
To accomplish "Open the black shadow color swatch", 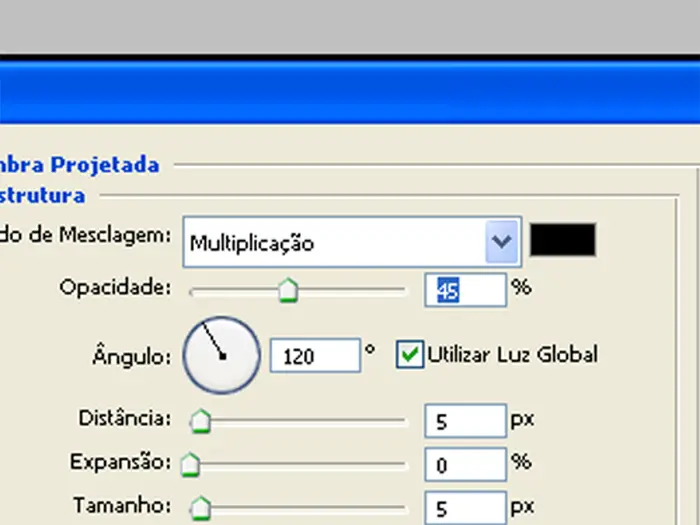I will pos(562,240).
